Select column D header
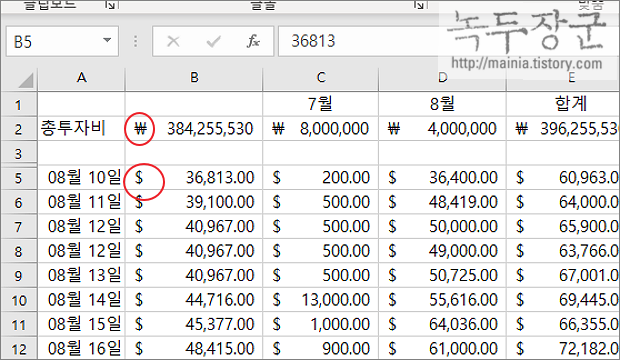Viewport: 620px width, 360px height. 442,78
